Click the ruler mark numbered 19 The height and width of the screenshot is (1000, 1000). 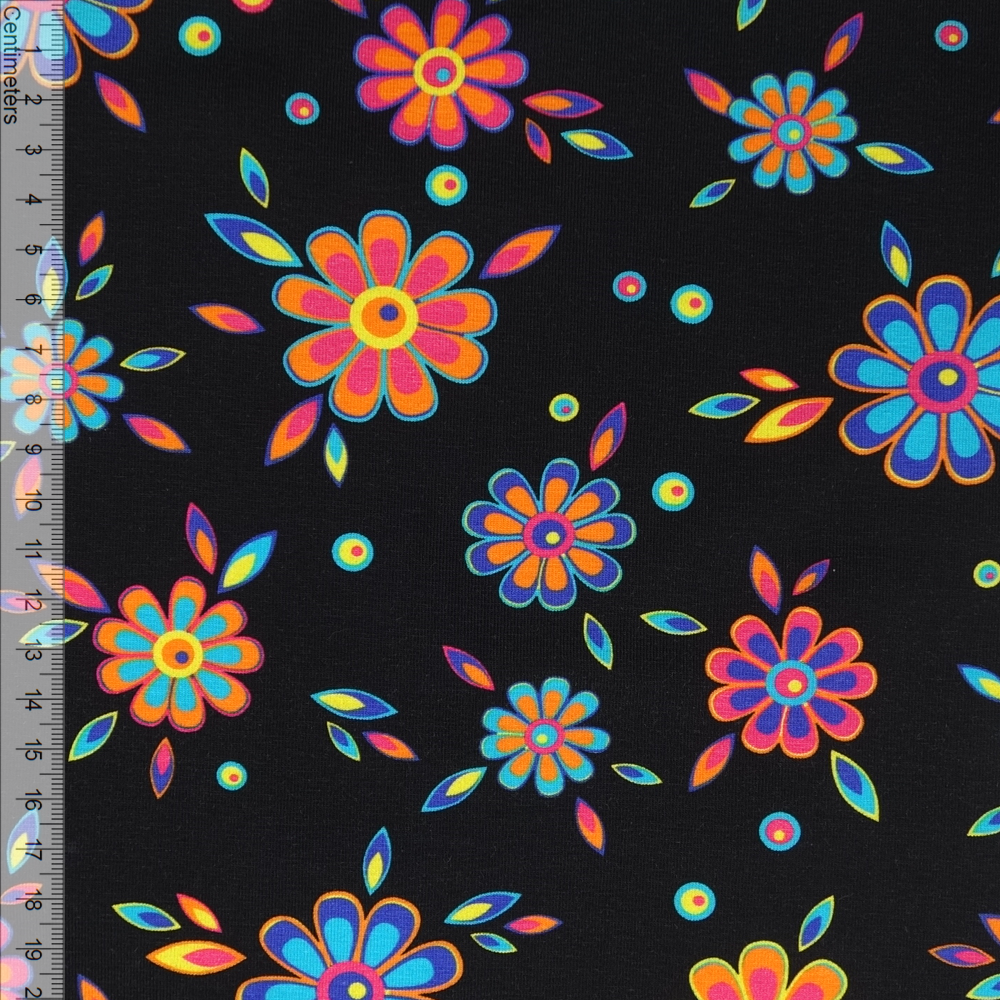32,950
